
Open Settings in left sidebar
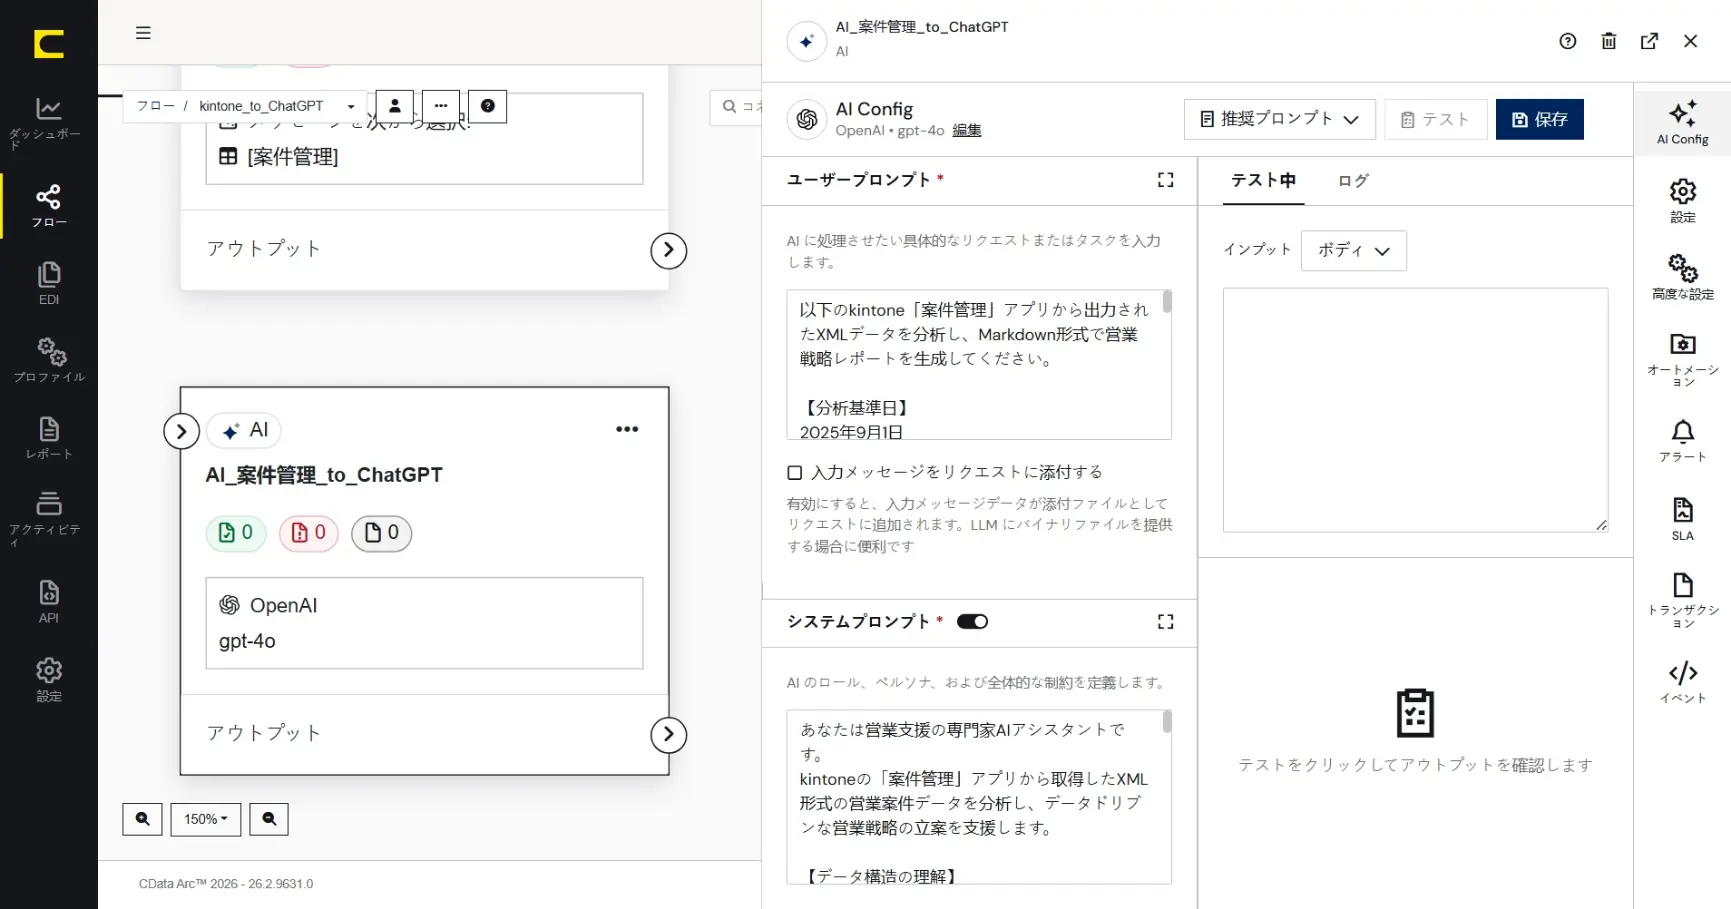coord(48,680)
